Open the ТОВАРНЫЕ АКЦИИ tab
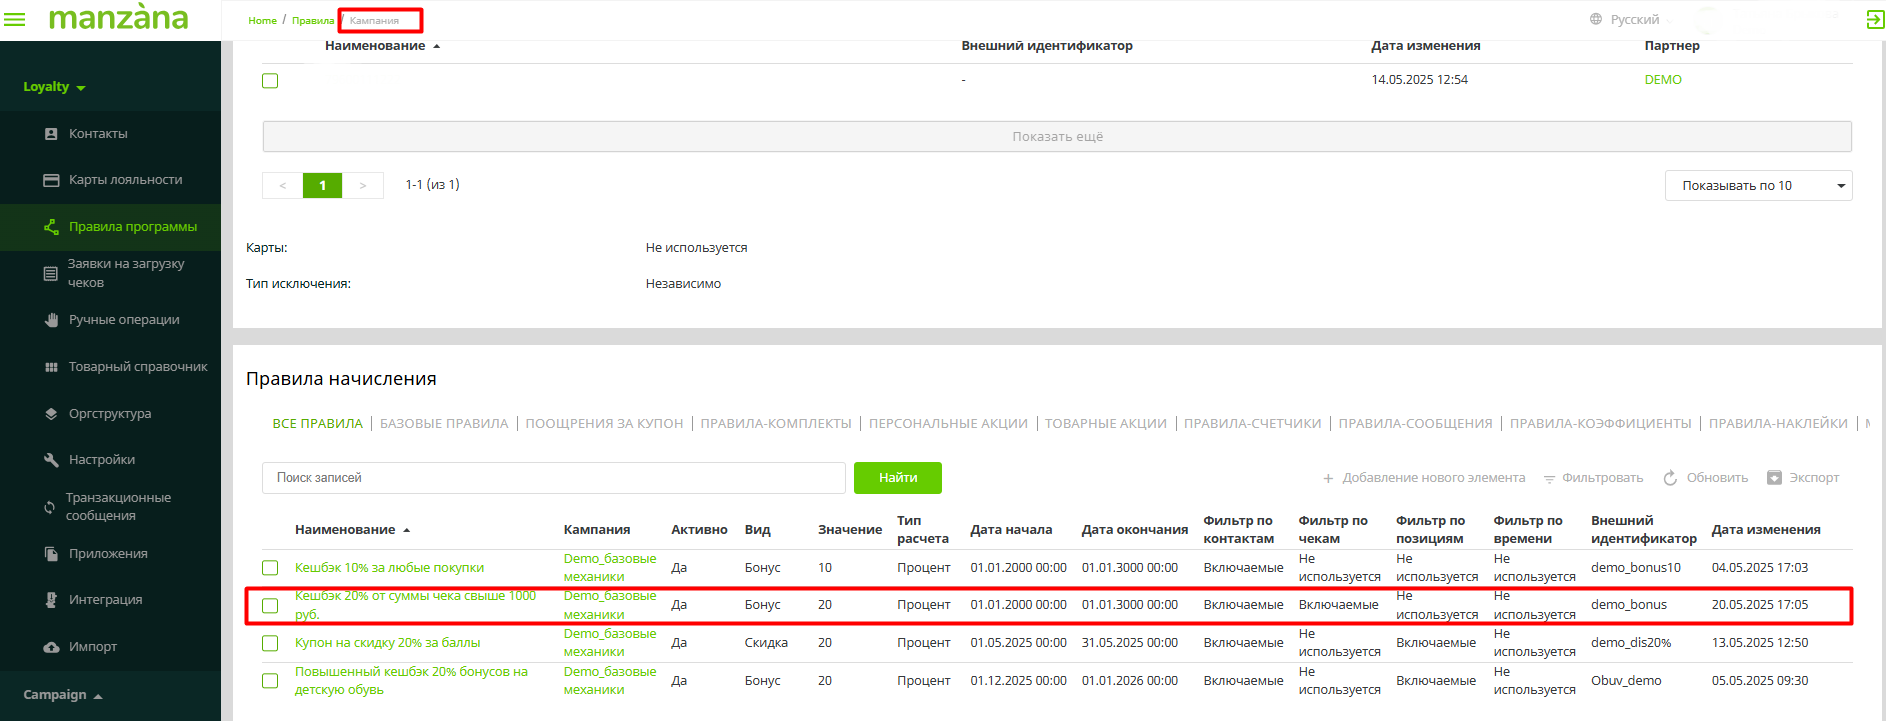Viewport: 1886px width, 721px height. coord(1105,424)
